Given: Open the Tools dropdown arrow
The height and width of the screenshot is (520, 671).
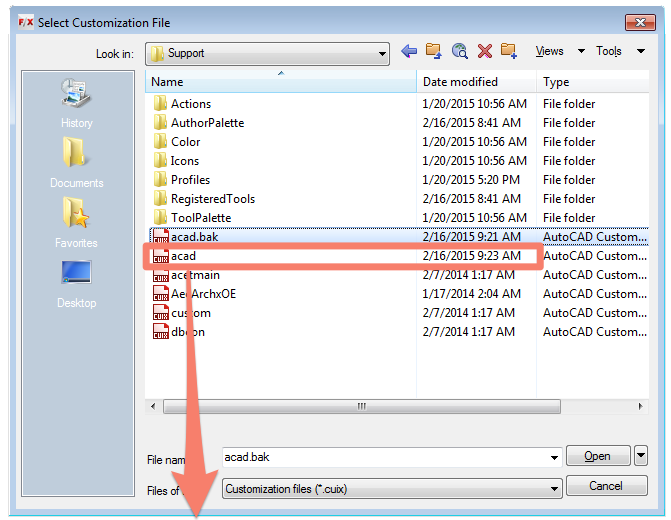Looking at the screenshot, I should coord(641,51).
